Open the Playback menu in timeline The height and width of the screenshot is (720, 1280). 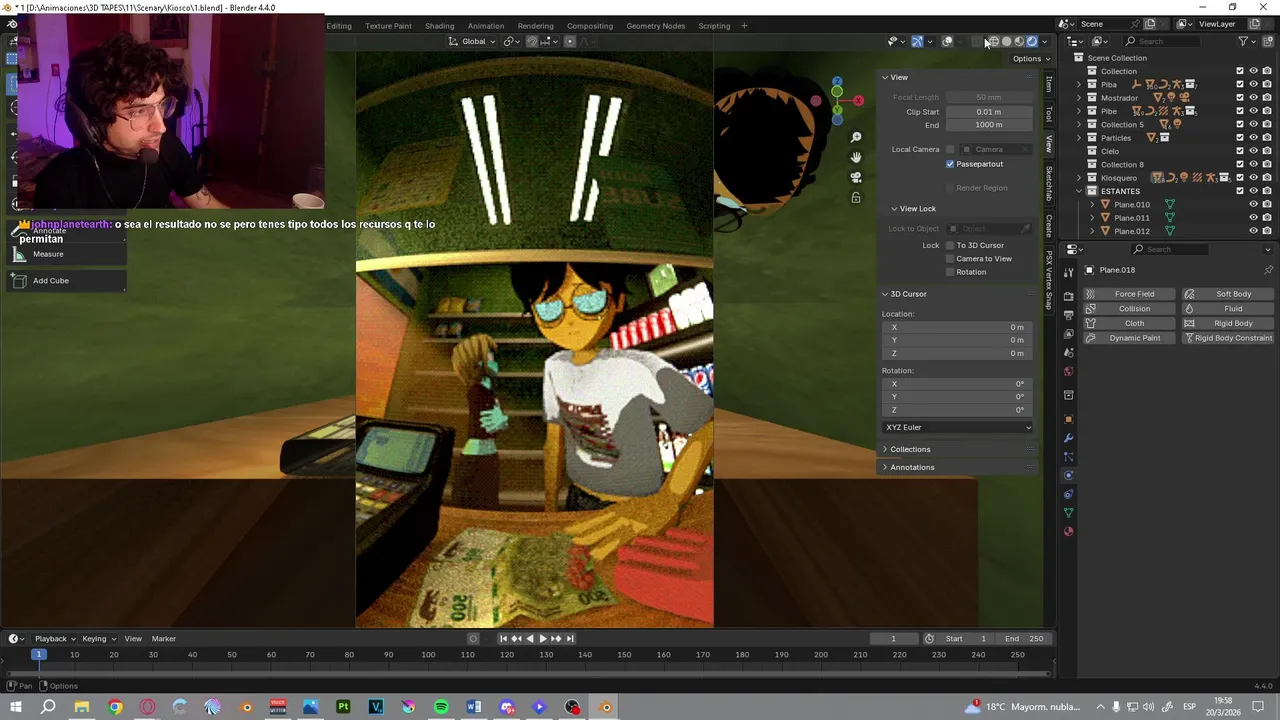pyautogui.click(x=55, y=639)
